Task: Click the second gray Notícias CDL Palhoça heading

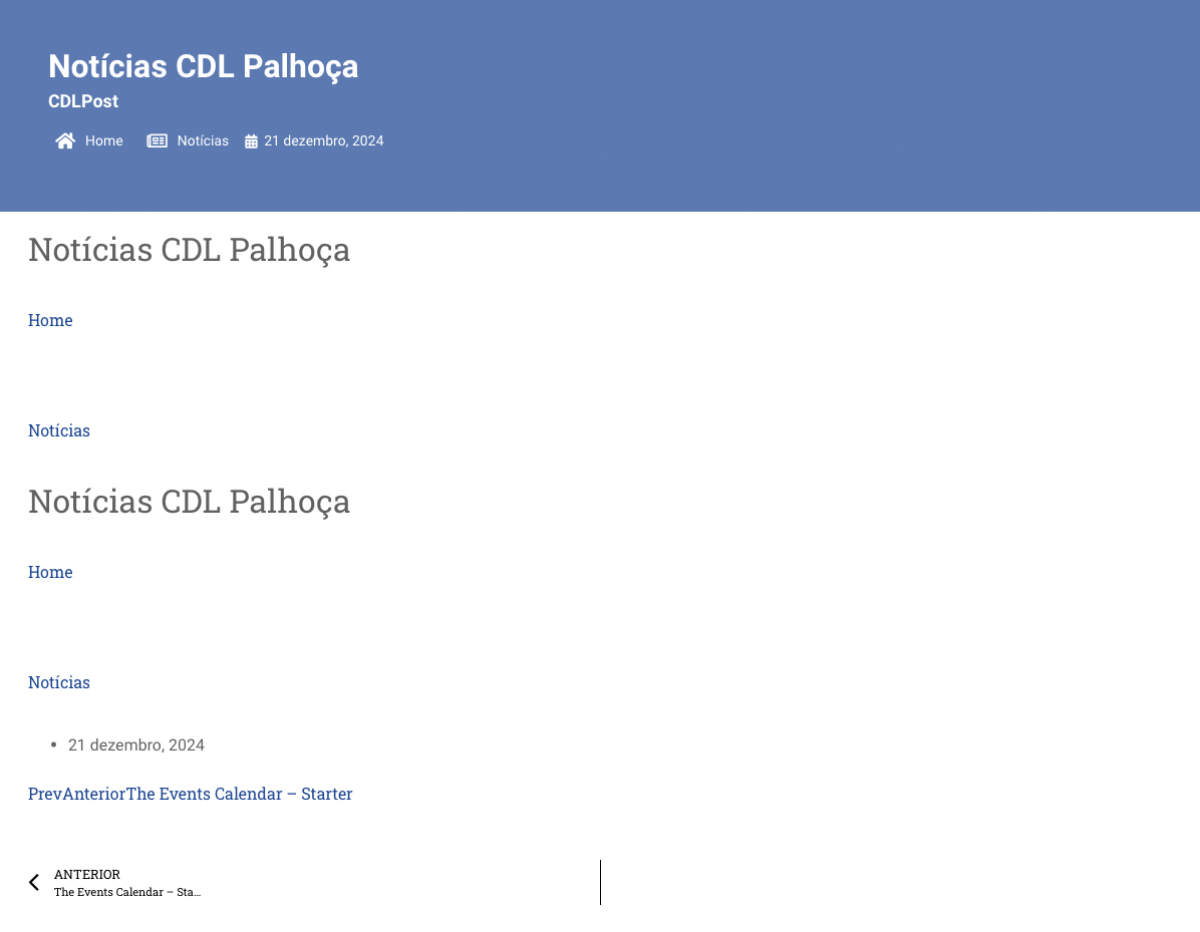Action: [x=189, y=502]
